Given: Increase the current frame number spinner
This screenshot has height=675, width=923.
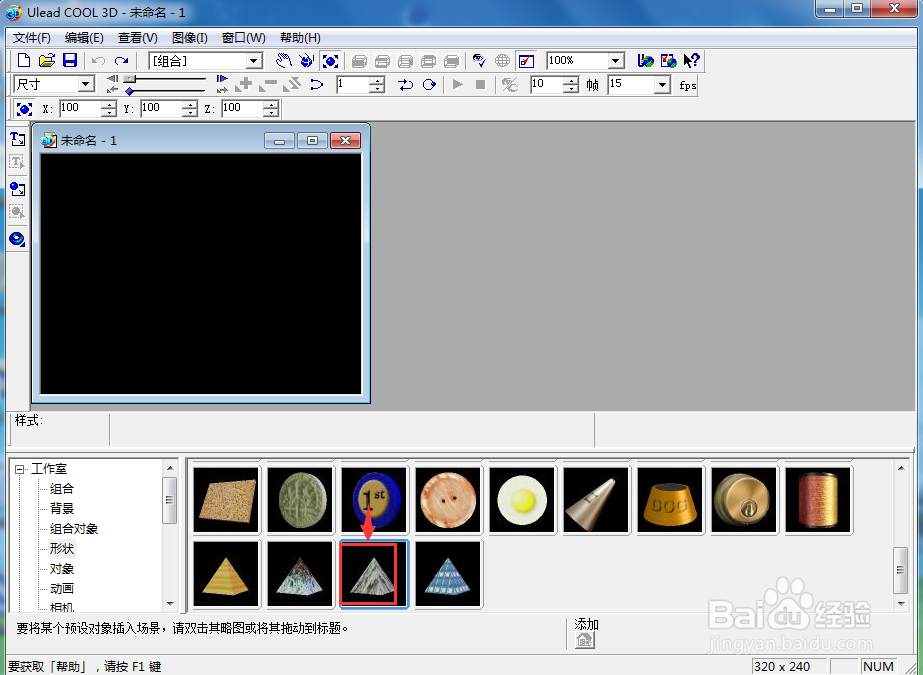Looking at the screenshot, I should pyautogui.click(x=377, y=81).
